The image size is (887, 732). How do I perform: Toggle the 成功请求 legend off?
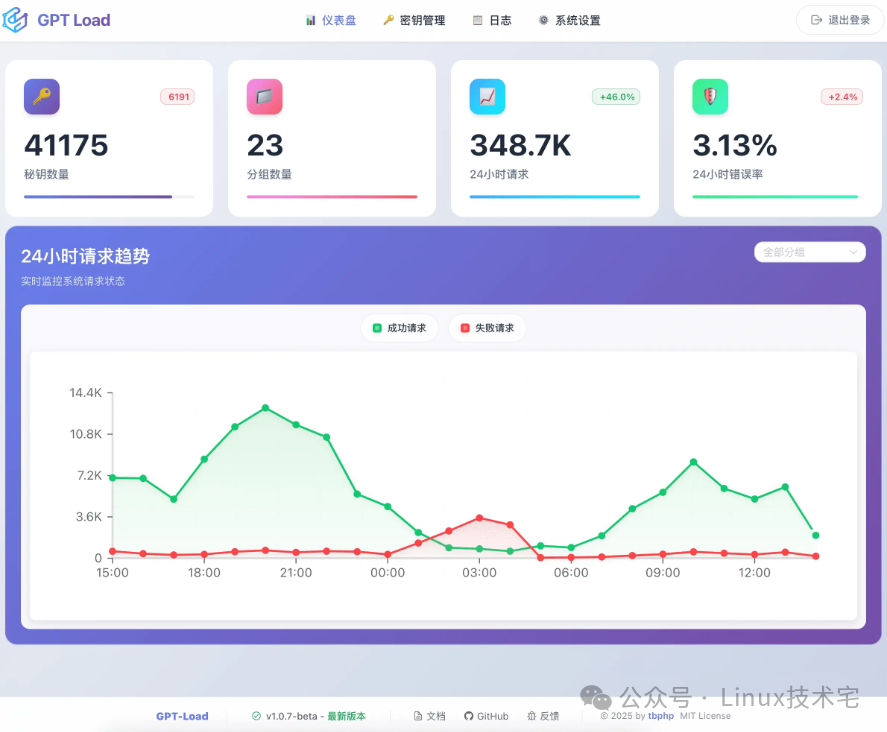[400, 327]
